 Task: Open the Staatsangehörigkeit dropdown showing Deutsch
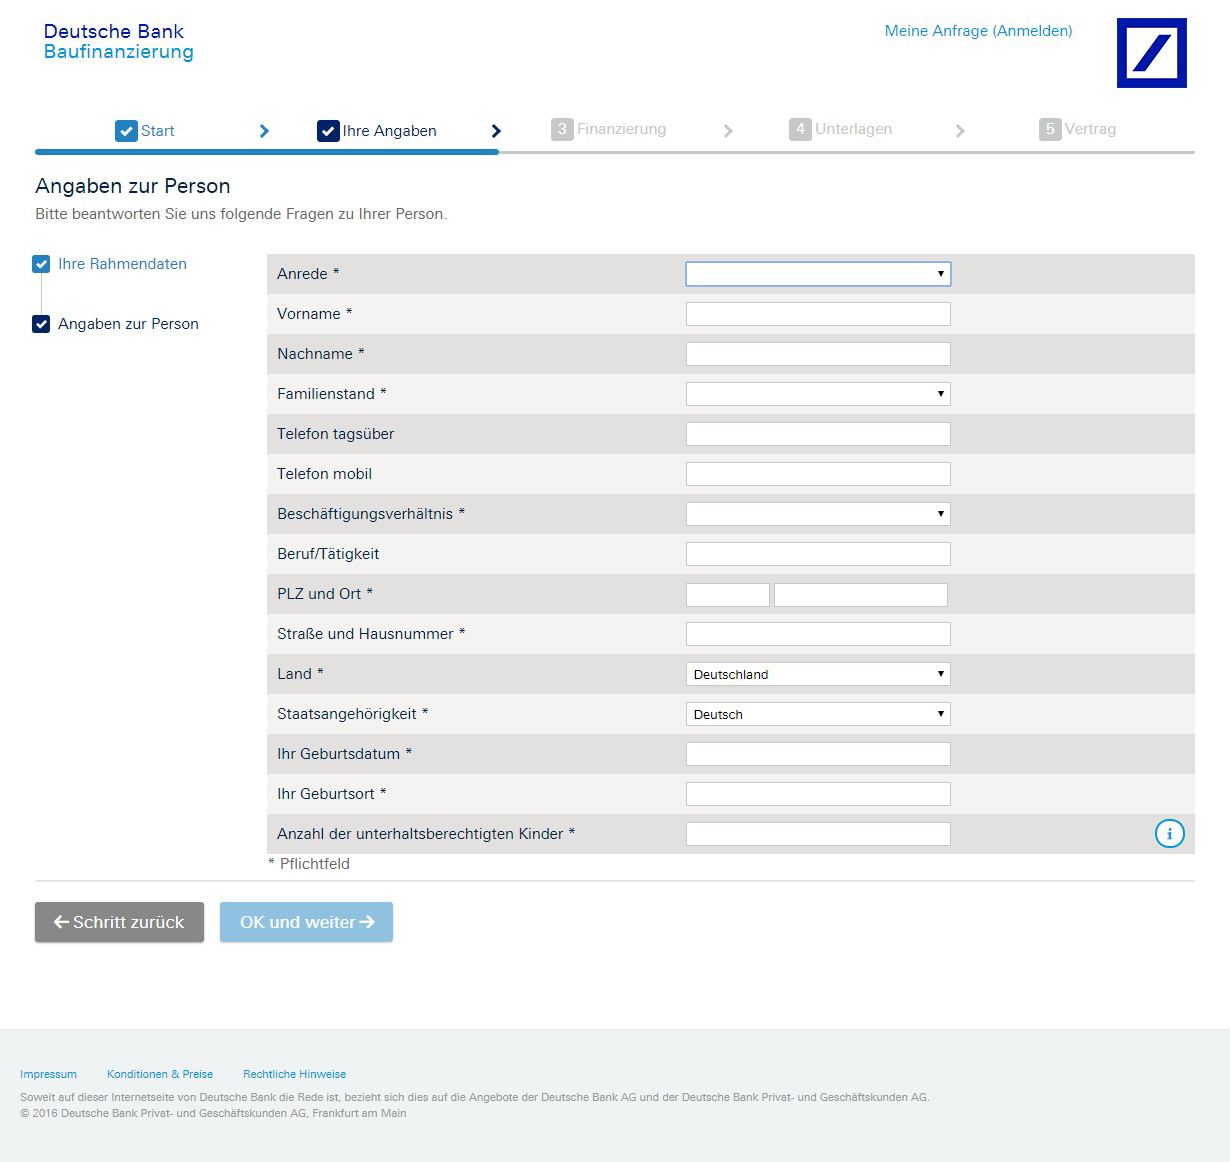pyautogui.click(x=818, y=714)
